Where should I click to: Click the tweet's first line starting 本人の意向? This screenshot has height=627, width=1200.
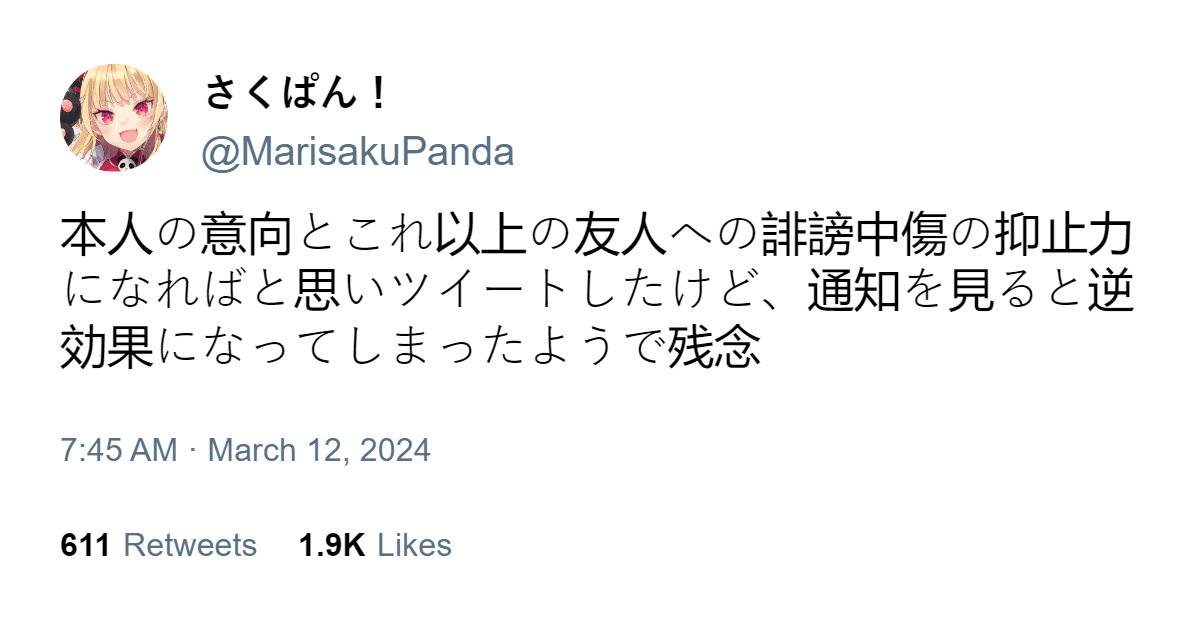pos(597,236)
